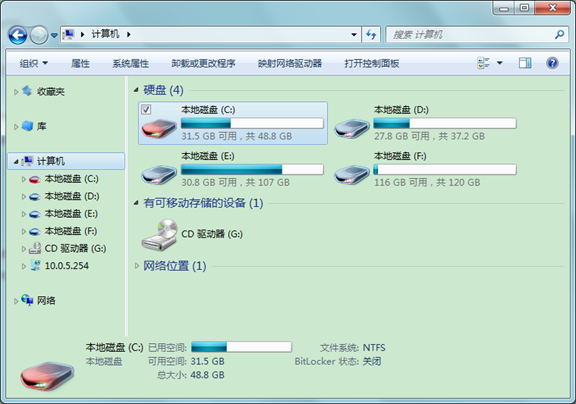The image size is (576, 404).
Task: Uncheck the 本地磁盘 (C:) checkbox
Action: pyautogui.click(x=146, y=109)
